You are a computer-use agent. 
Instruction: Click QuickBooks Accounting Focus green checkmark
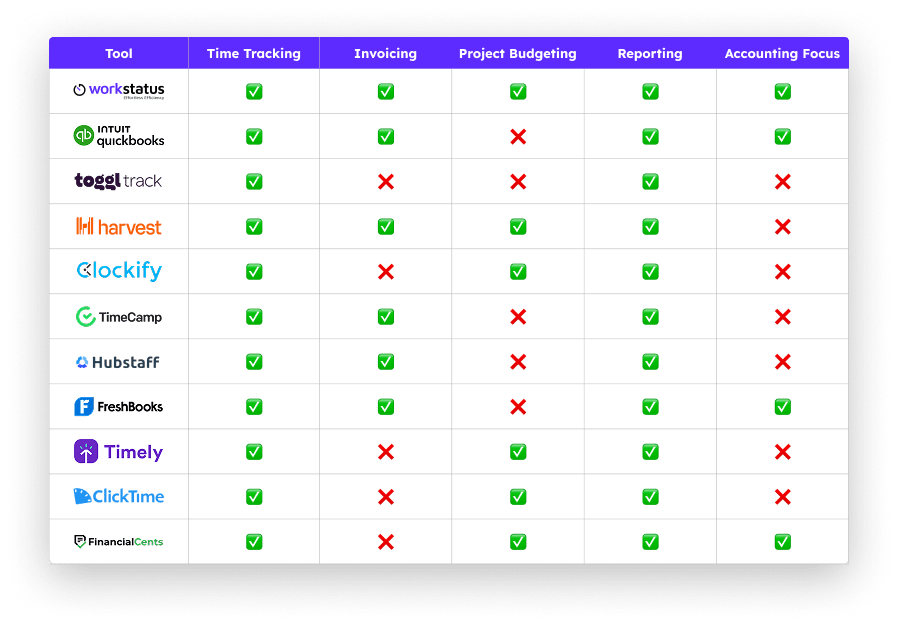click(x=782, y=136)
